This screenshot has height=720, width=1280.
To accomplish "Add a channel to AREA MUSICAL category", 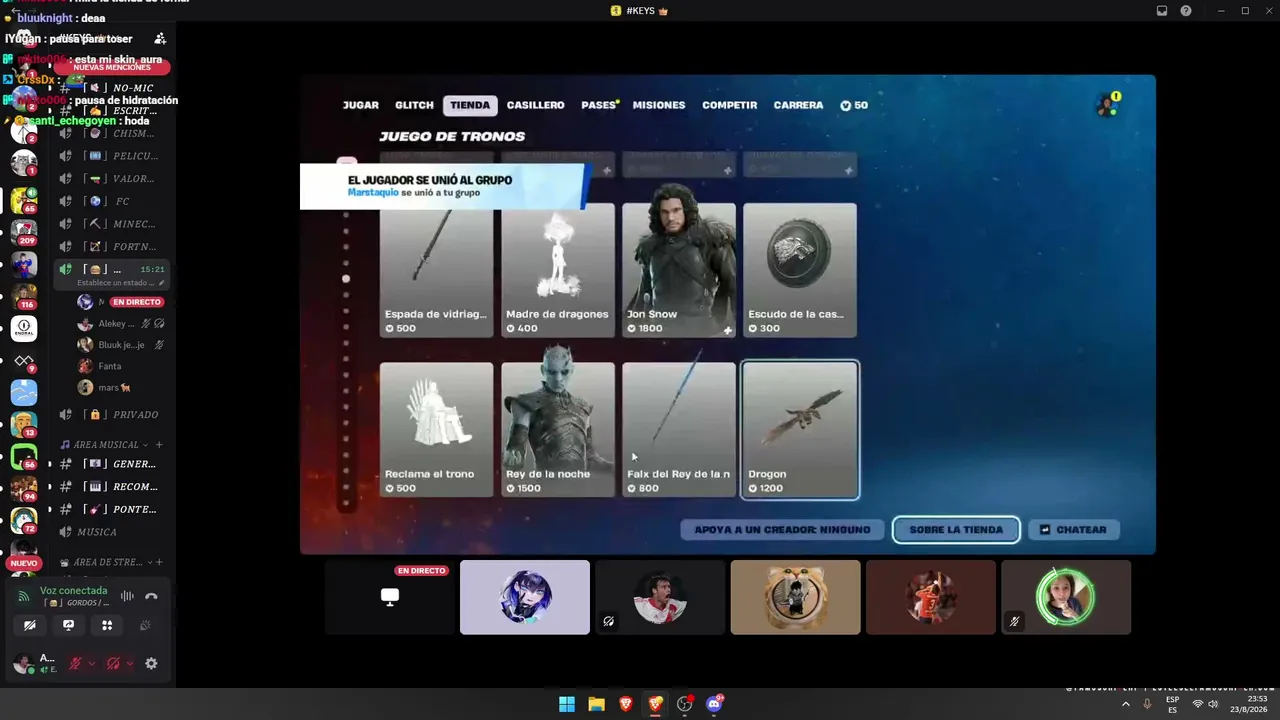I will click(159, 444).
